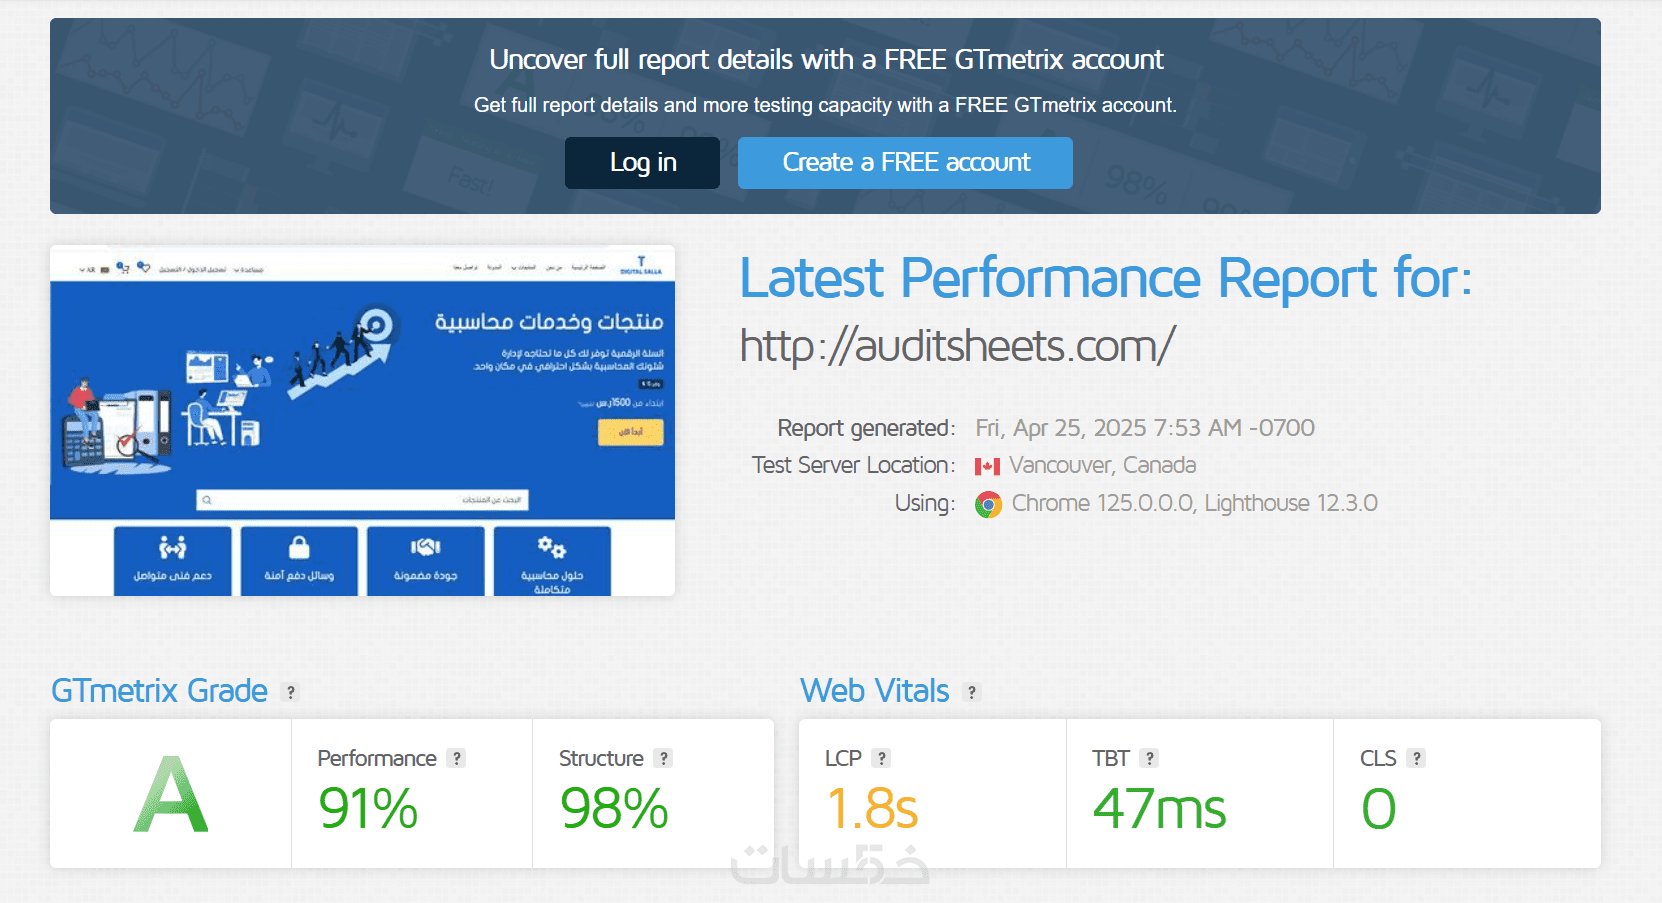Viewport: 1662px width, 903px height.
Task: Click help icon next to LCP
Action: (x=881, y=758)
